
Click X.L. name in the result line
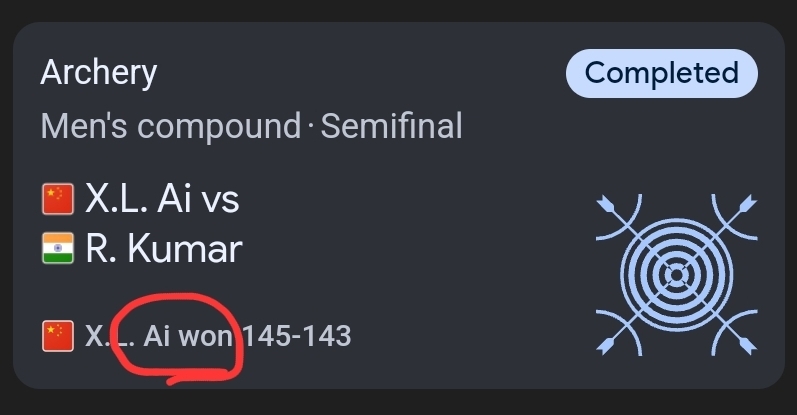click(109, 335)
